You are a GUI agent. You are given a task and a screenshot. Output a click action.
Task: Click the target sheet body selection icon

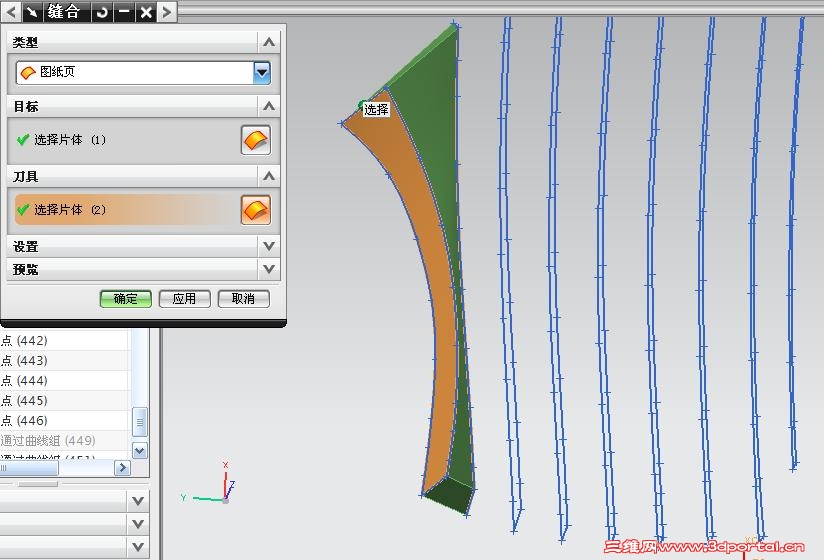(256, 140)
